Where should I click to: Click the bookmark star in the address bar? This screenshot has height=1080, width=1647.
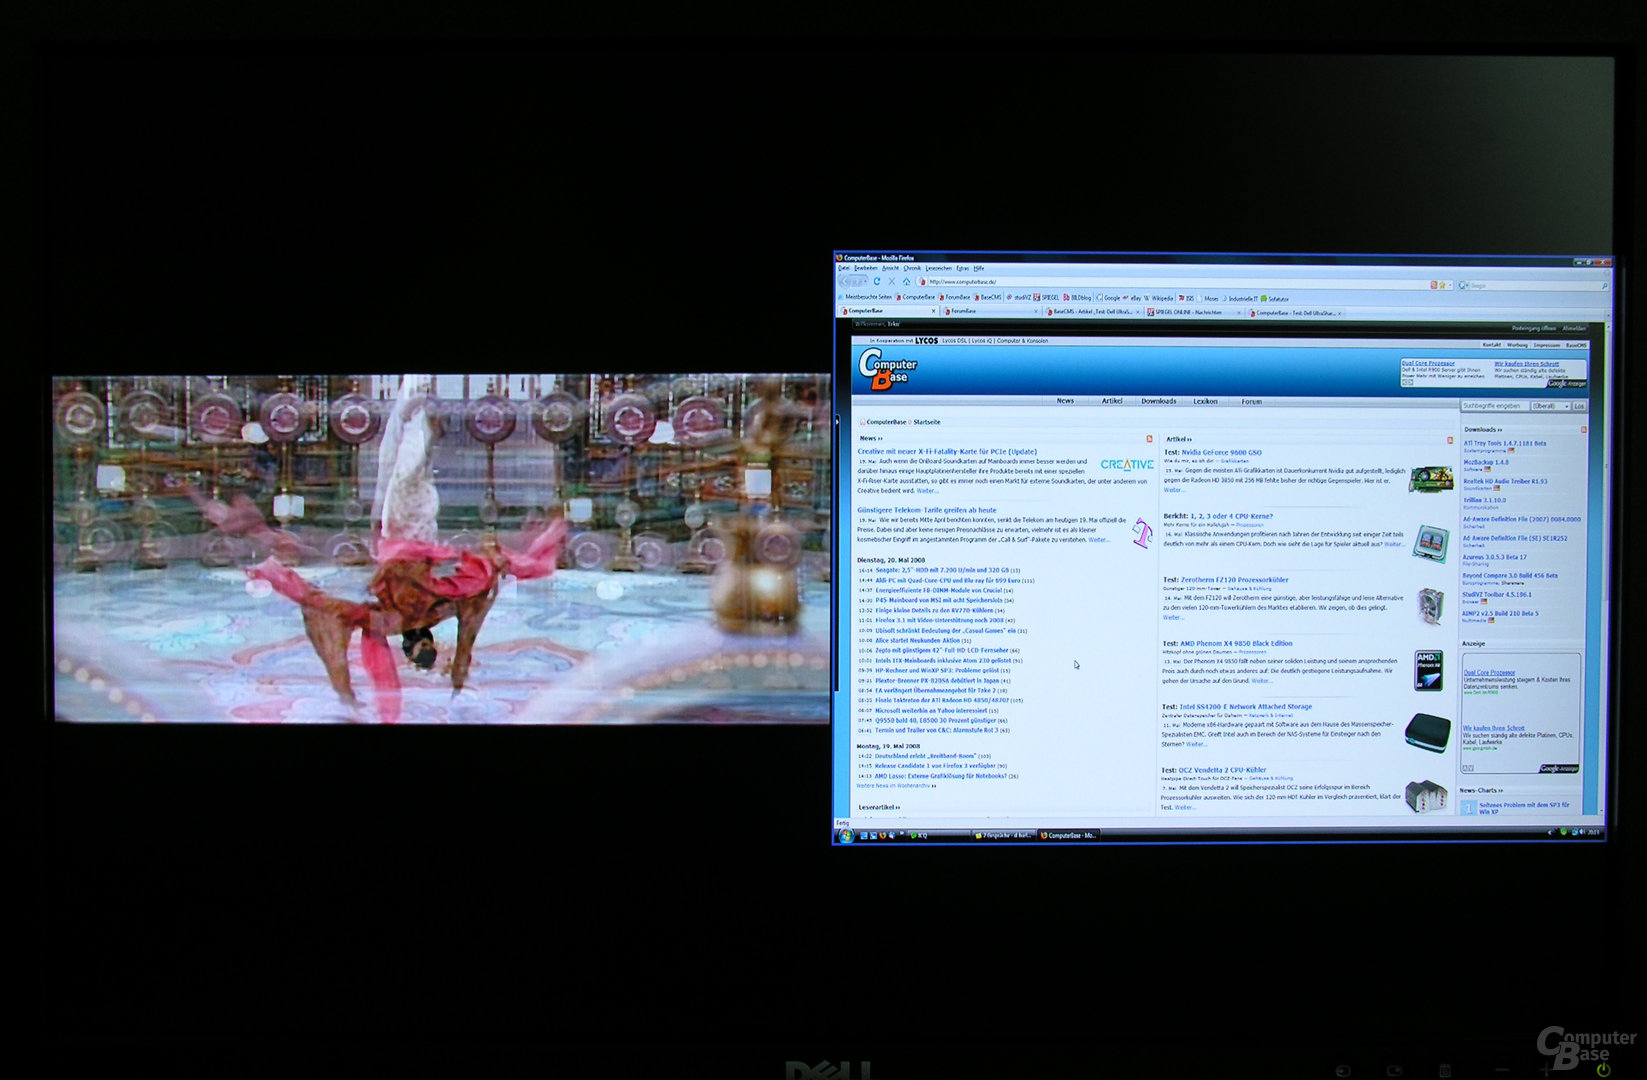tap(1442, 285)
